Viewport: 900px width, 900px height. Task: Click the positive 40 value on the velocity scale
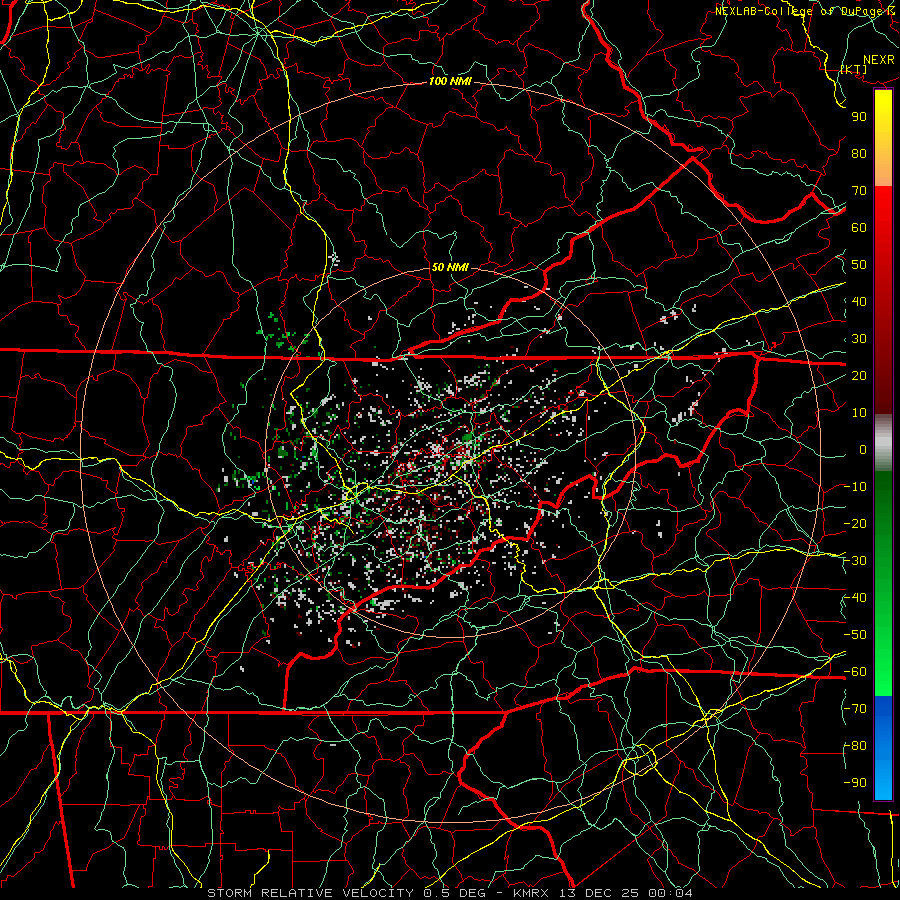point(859,301)
